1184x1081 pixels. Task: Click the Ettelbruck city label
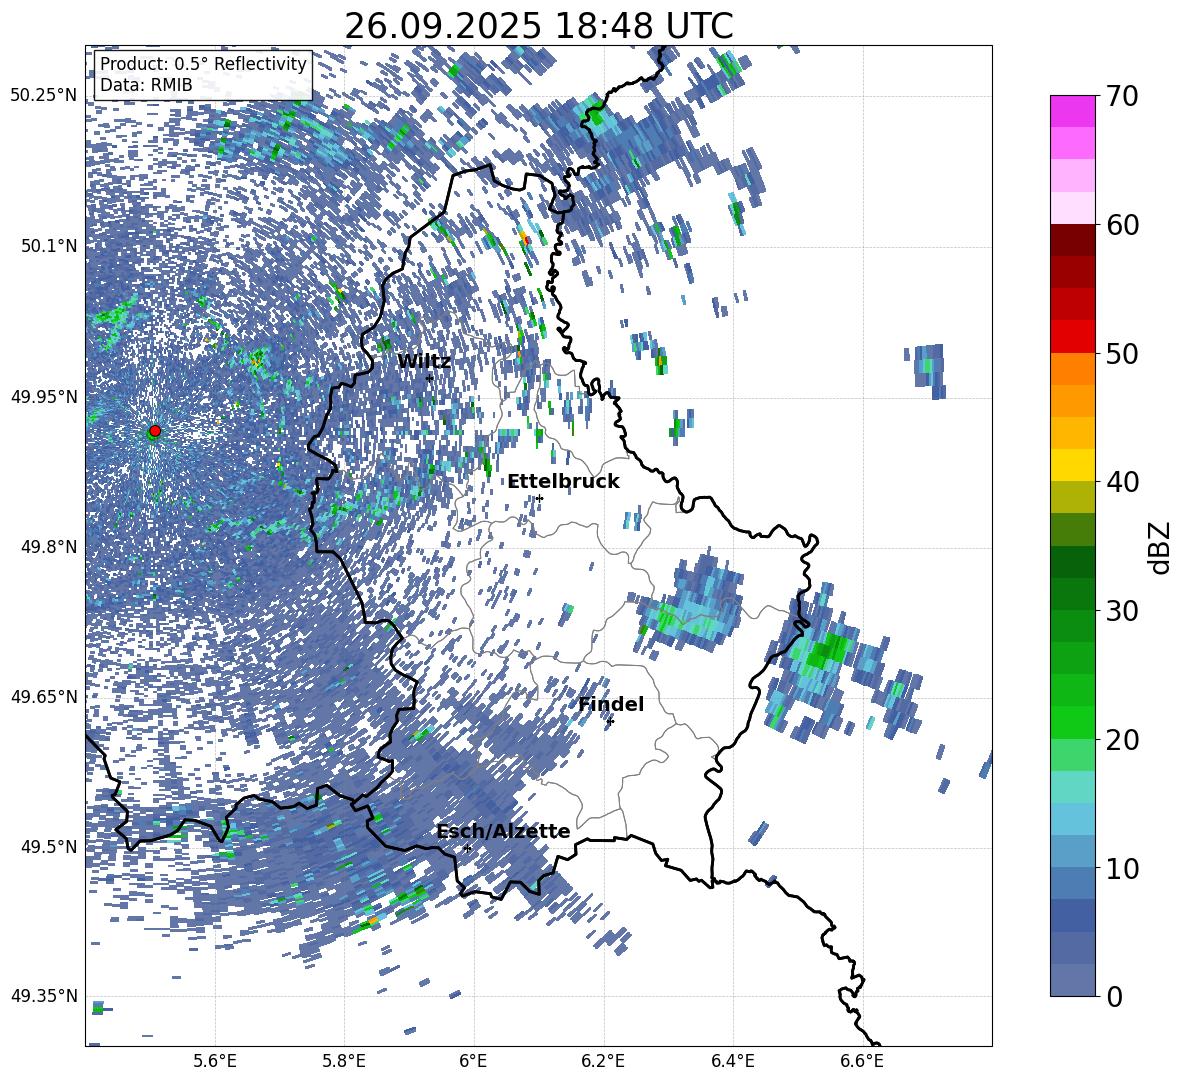[563, 481]
